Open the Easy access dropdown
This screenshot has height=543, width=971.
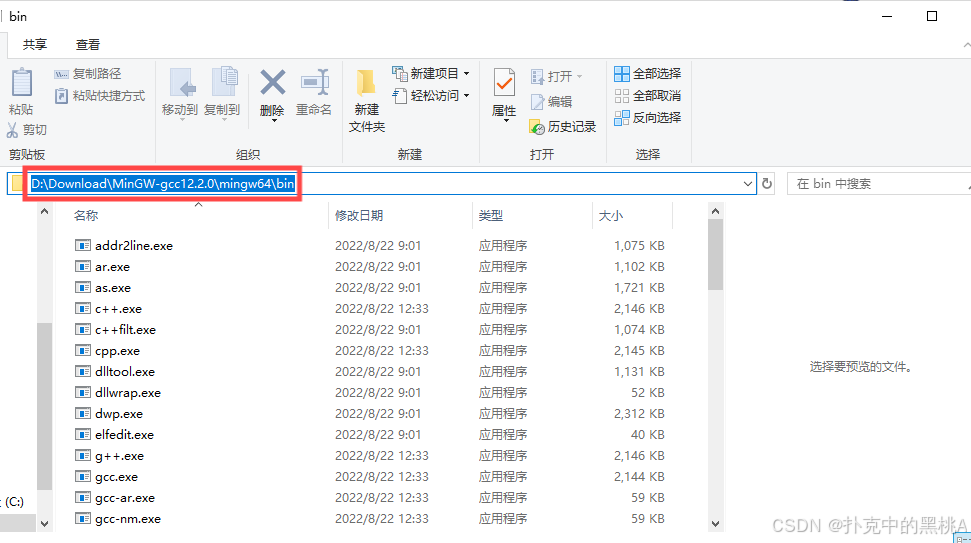431,95
